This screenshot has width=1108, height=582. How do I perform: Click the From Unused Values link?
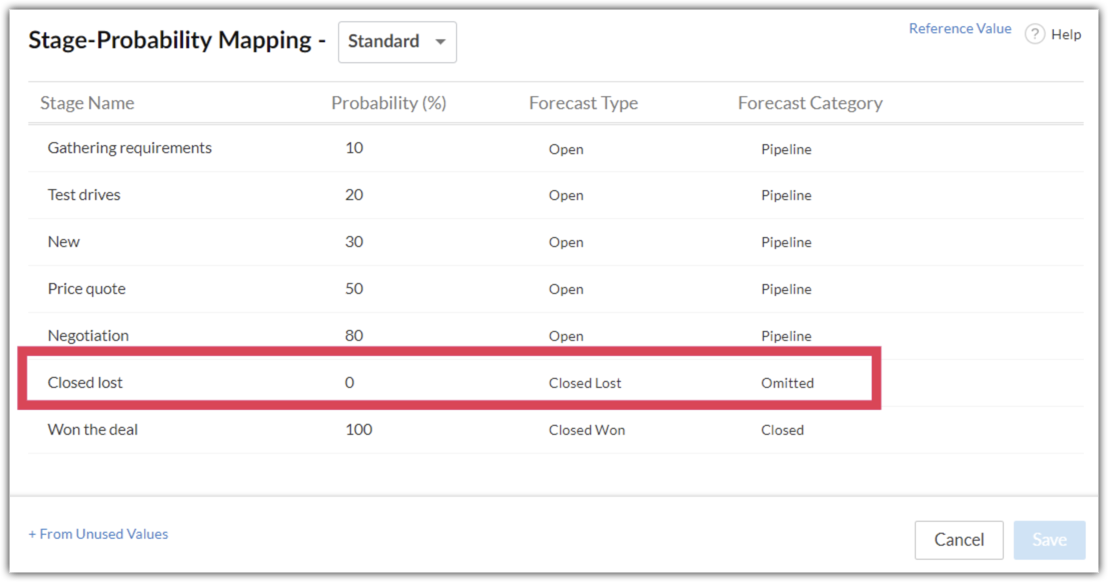pyautogui.click(x=98, y=534)
